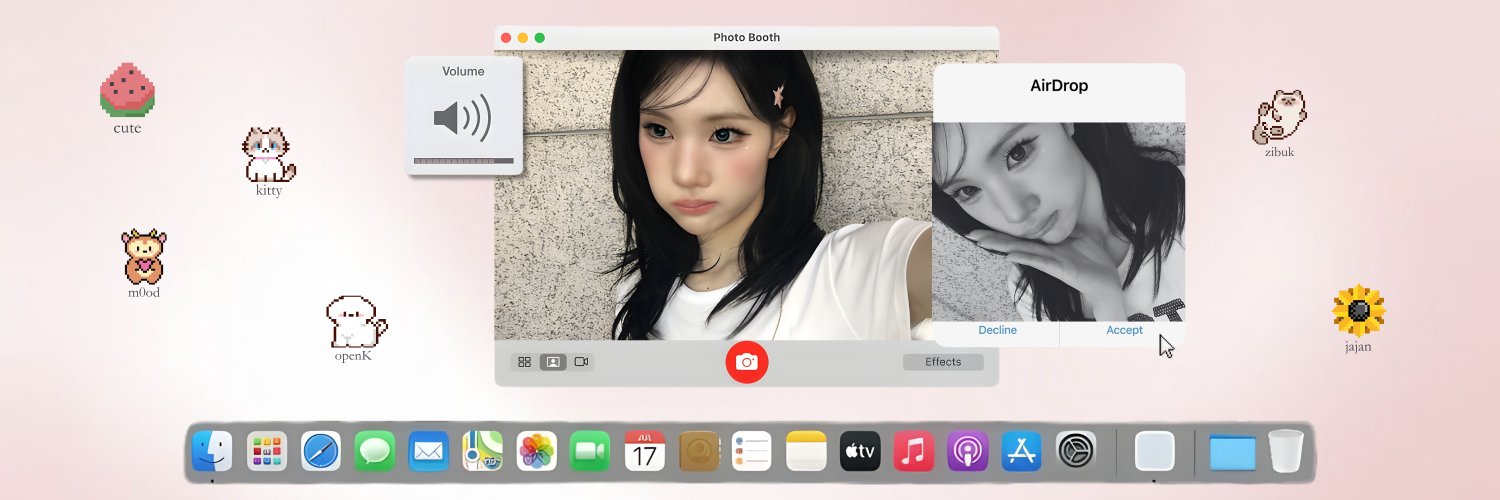Select the 'jajan' sunflower desktop icon
Viewport: 1500px width, 500px height.
[1359, 311]
